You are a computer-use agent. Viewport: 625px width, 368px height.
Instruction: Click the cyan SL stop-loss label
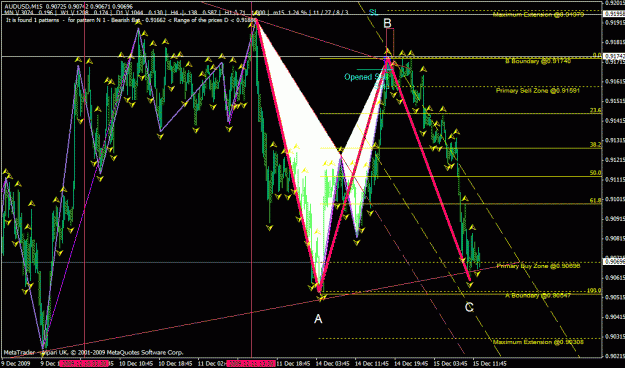click(x=373, y=12)
